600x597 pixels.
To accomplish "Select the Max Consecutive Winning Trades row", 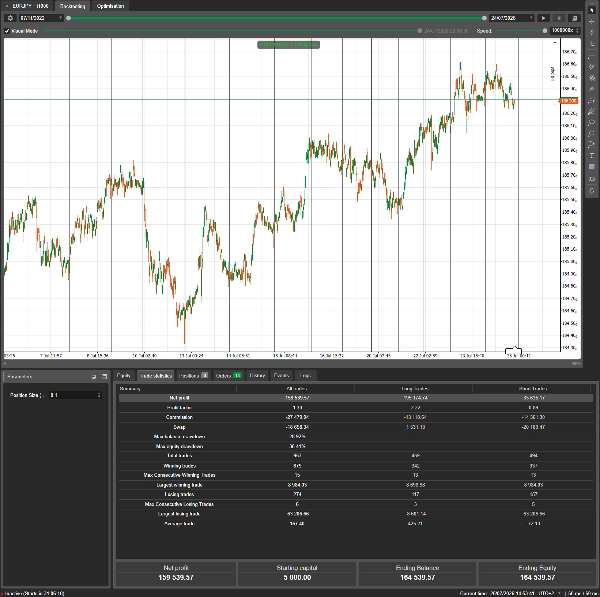I will [x=356, y=475].
